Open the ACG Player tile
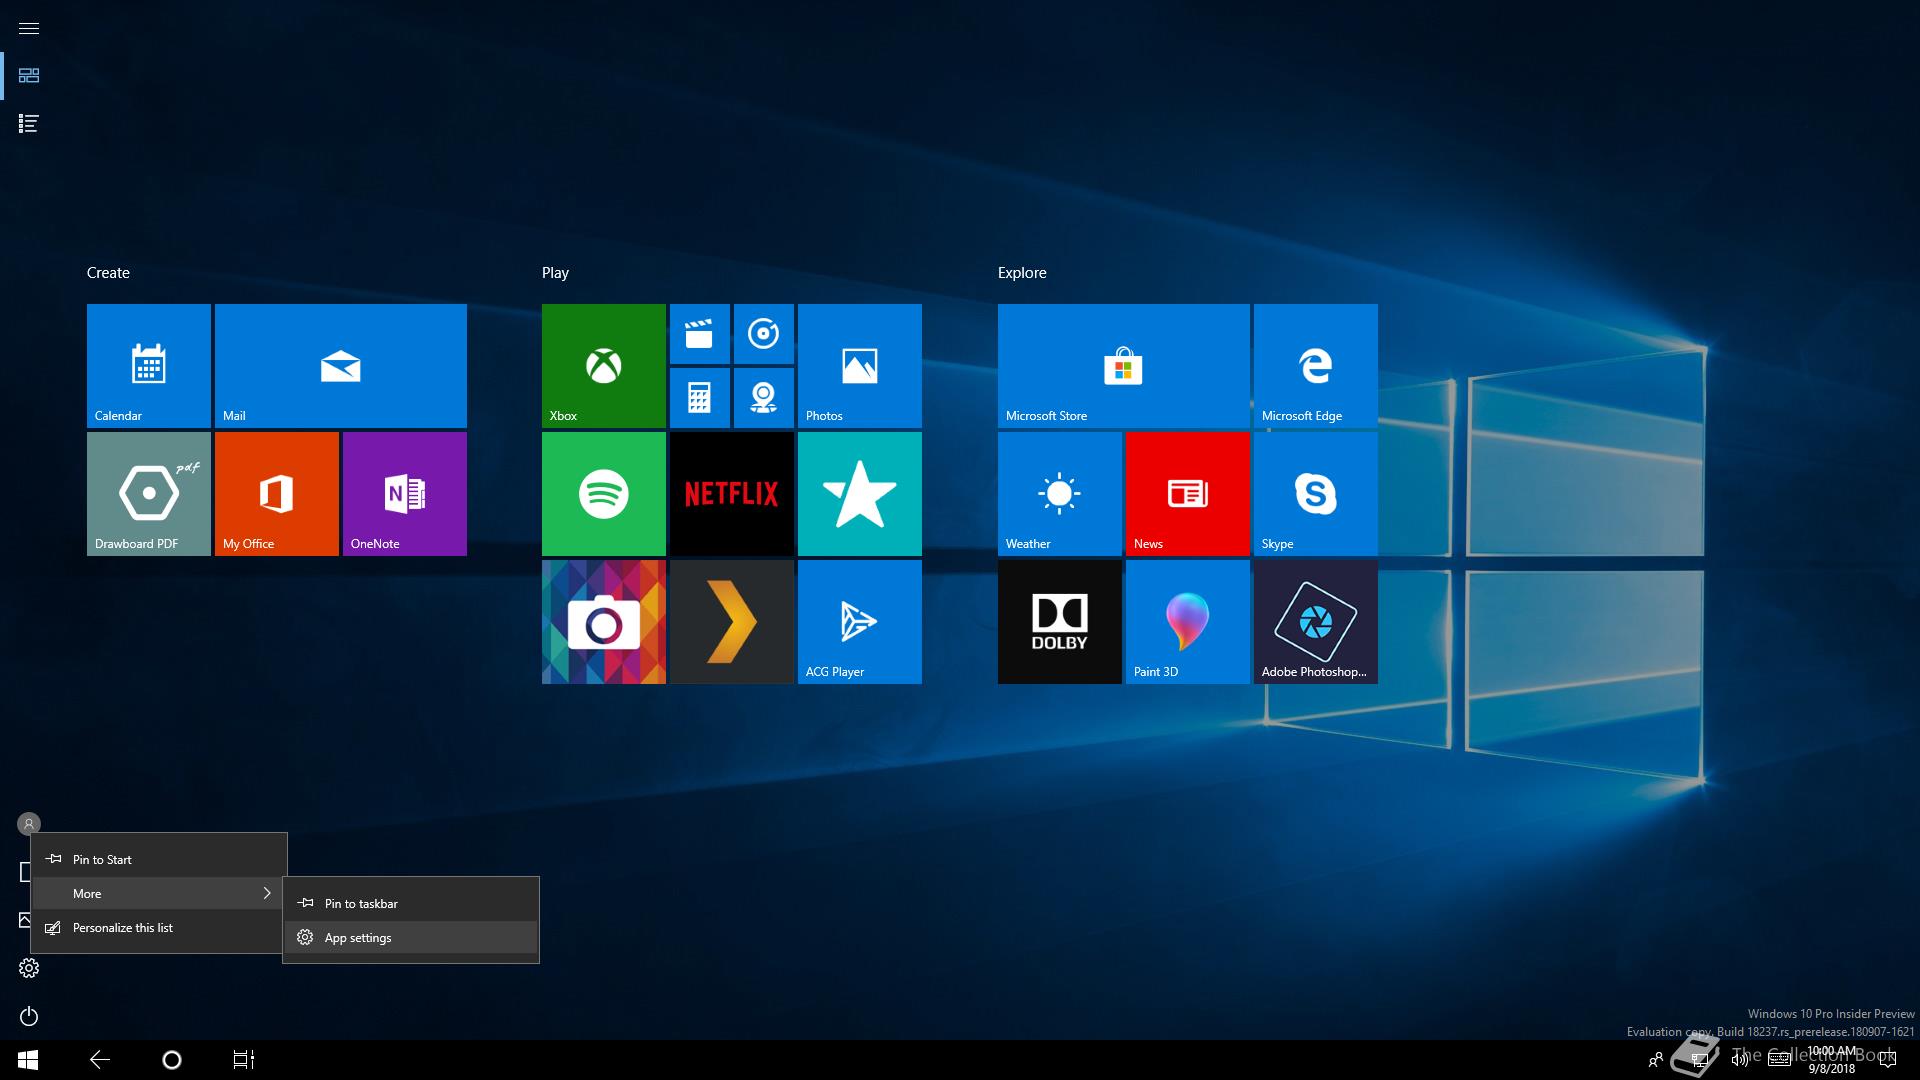The image size is (1920, 1080). [860, 622]
